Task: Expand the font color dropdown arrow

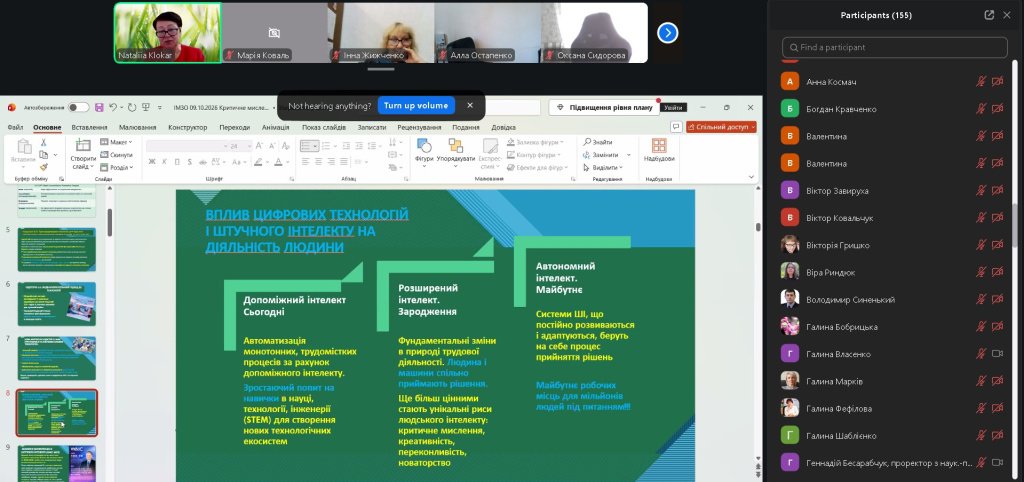Action: [288, 162]
